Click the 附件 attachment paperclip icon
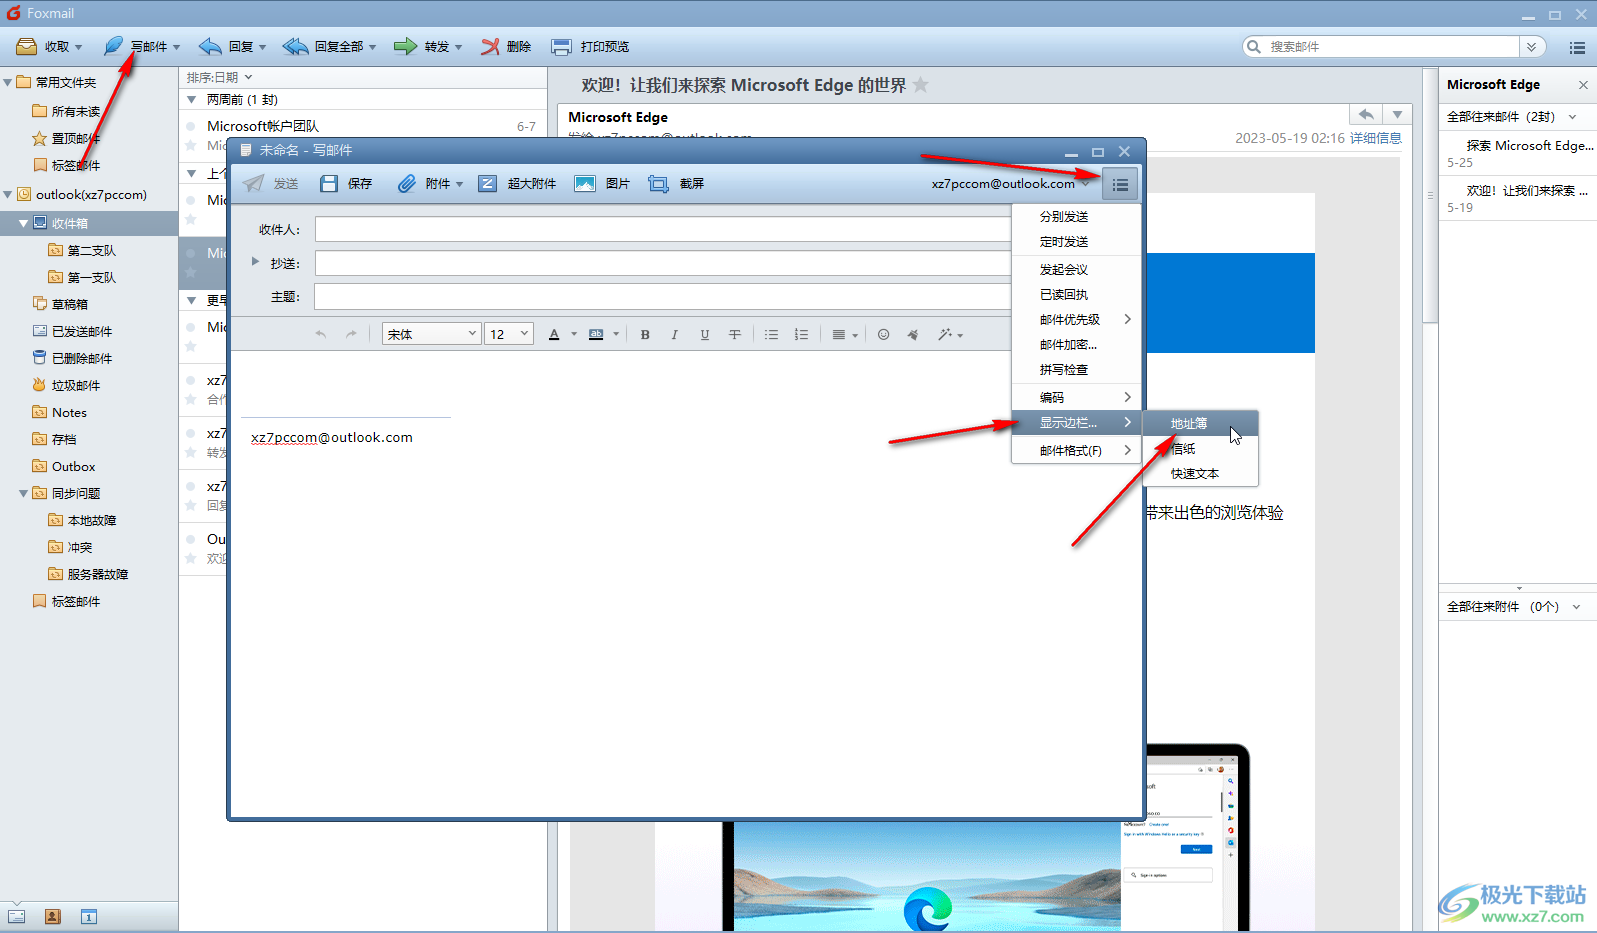The image size is (1597, 933). coord(406,184)
